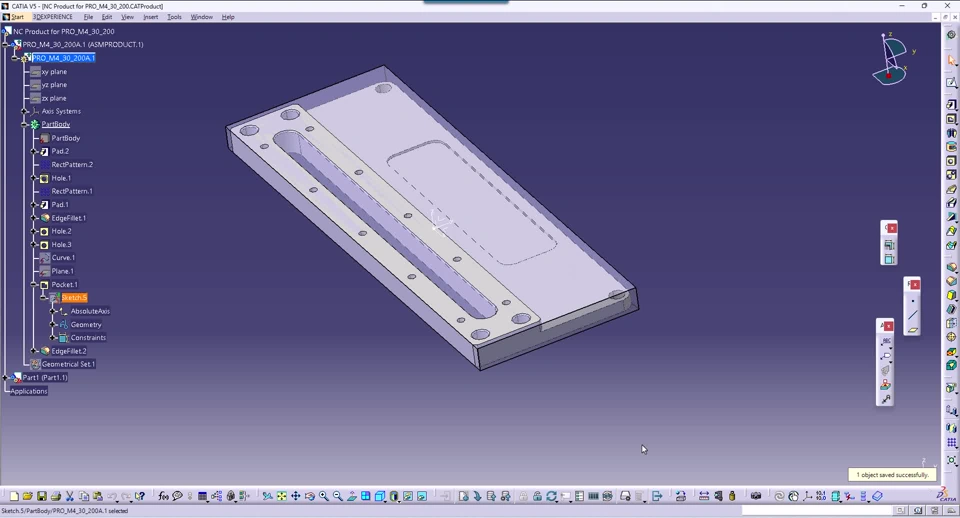Screen dimensions: 960x518
Task: Click the Update refresh arrows icon
Action: [x=552, y=496]
